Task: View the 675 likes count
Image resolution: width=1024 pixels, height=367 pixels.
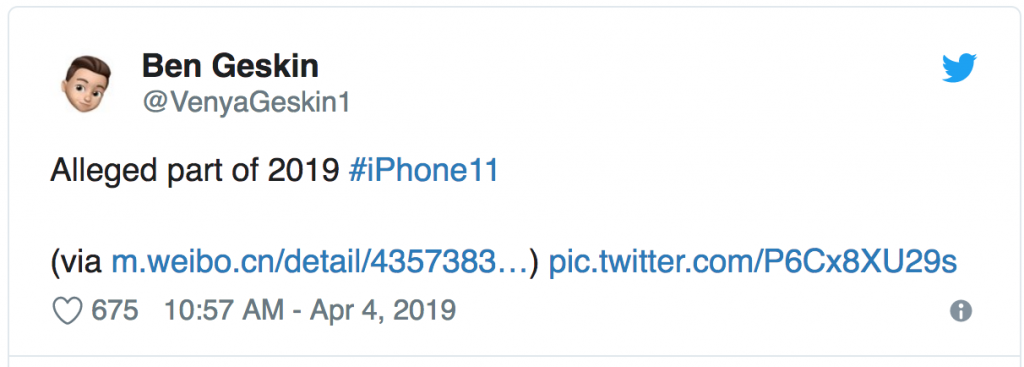Action: (115, 311)
